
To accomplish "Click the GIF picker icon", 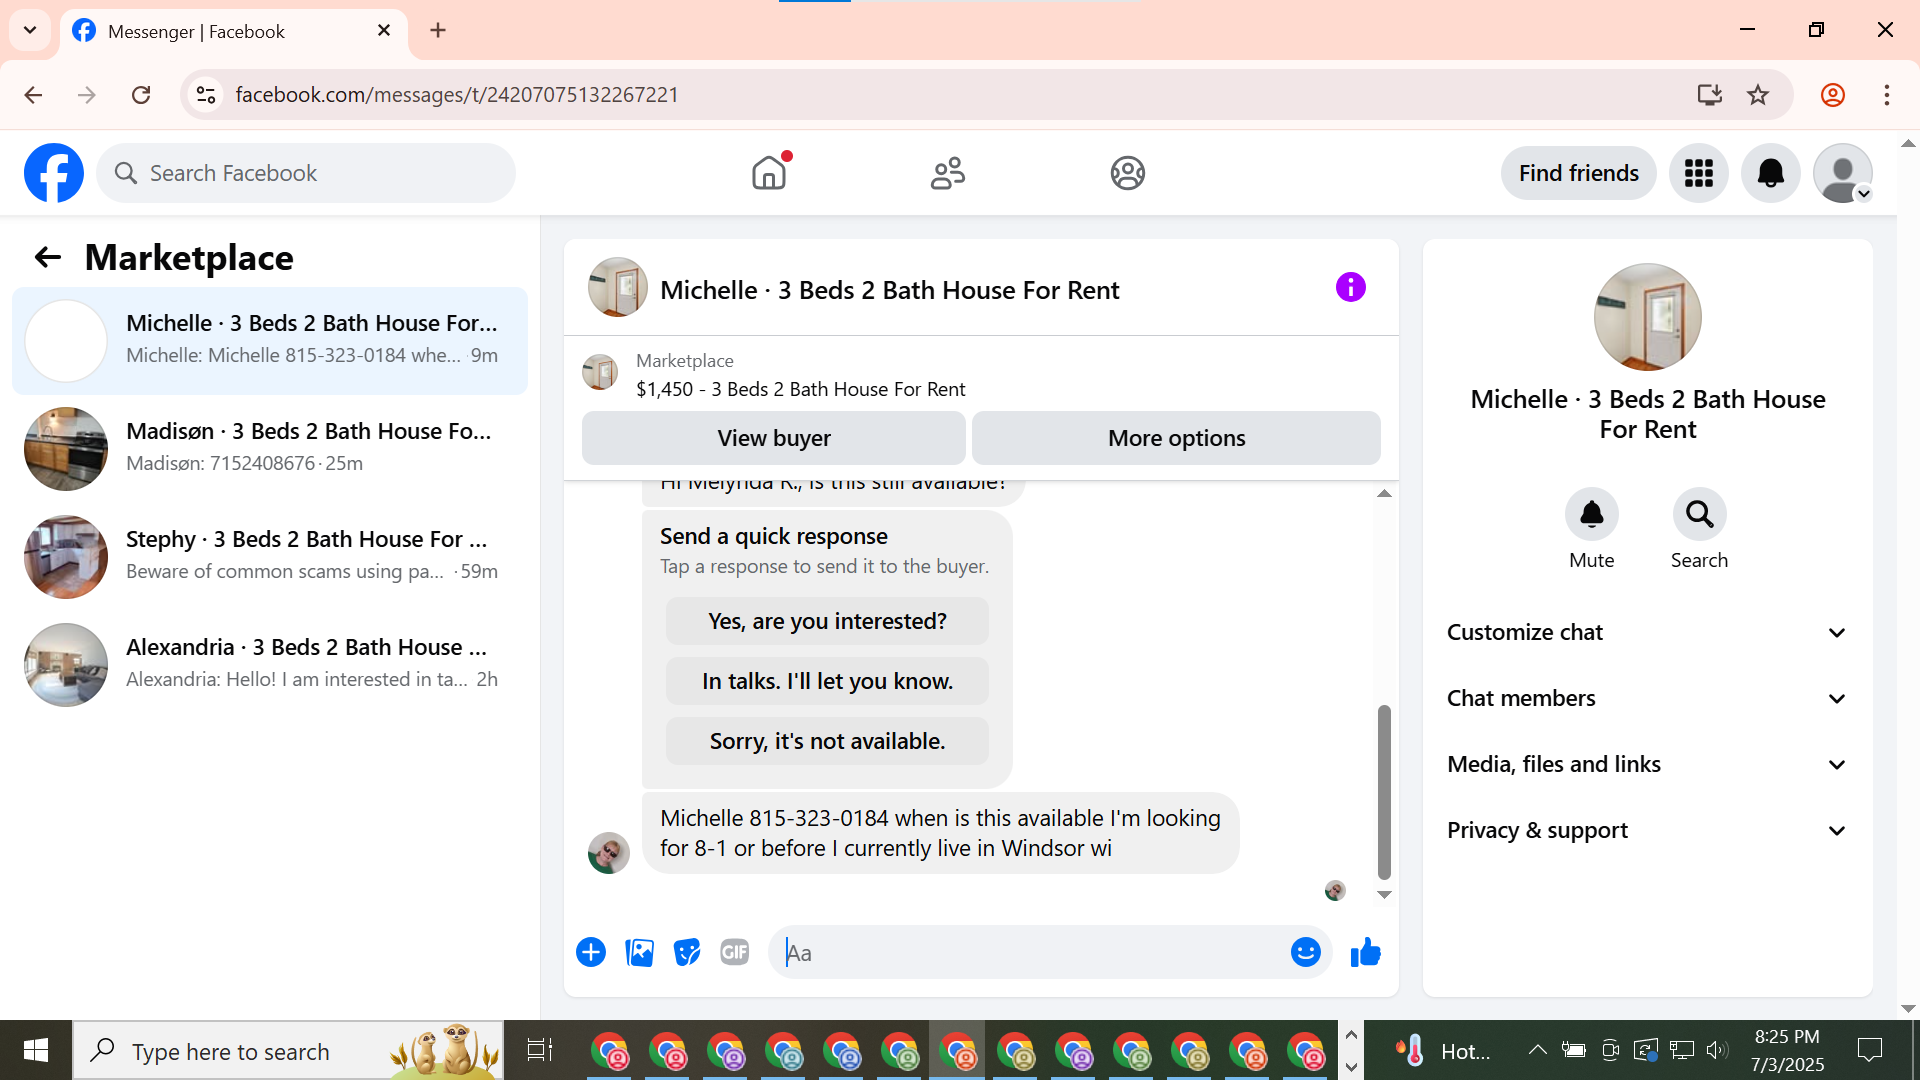I will 735,953.
